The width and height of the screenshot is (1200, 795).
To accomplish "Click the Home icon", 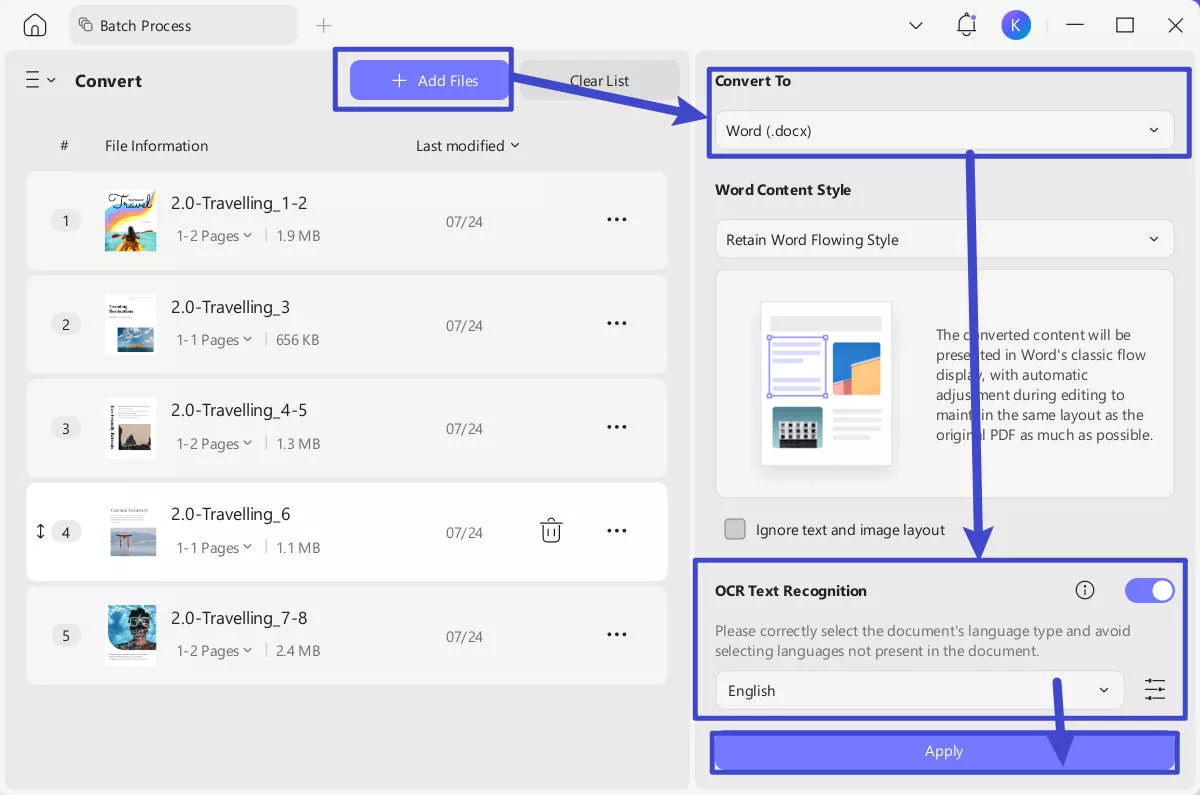I will coord(34,25).
